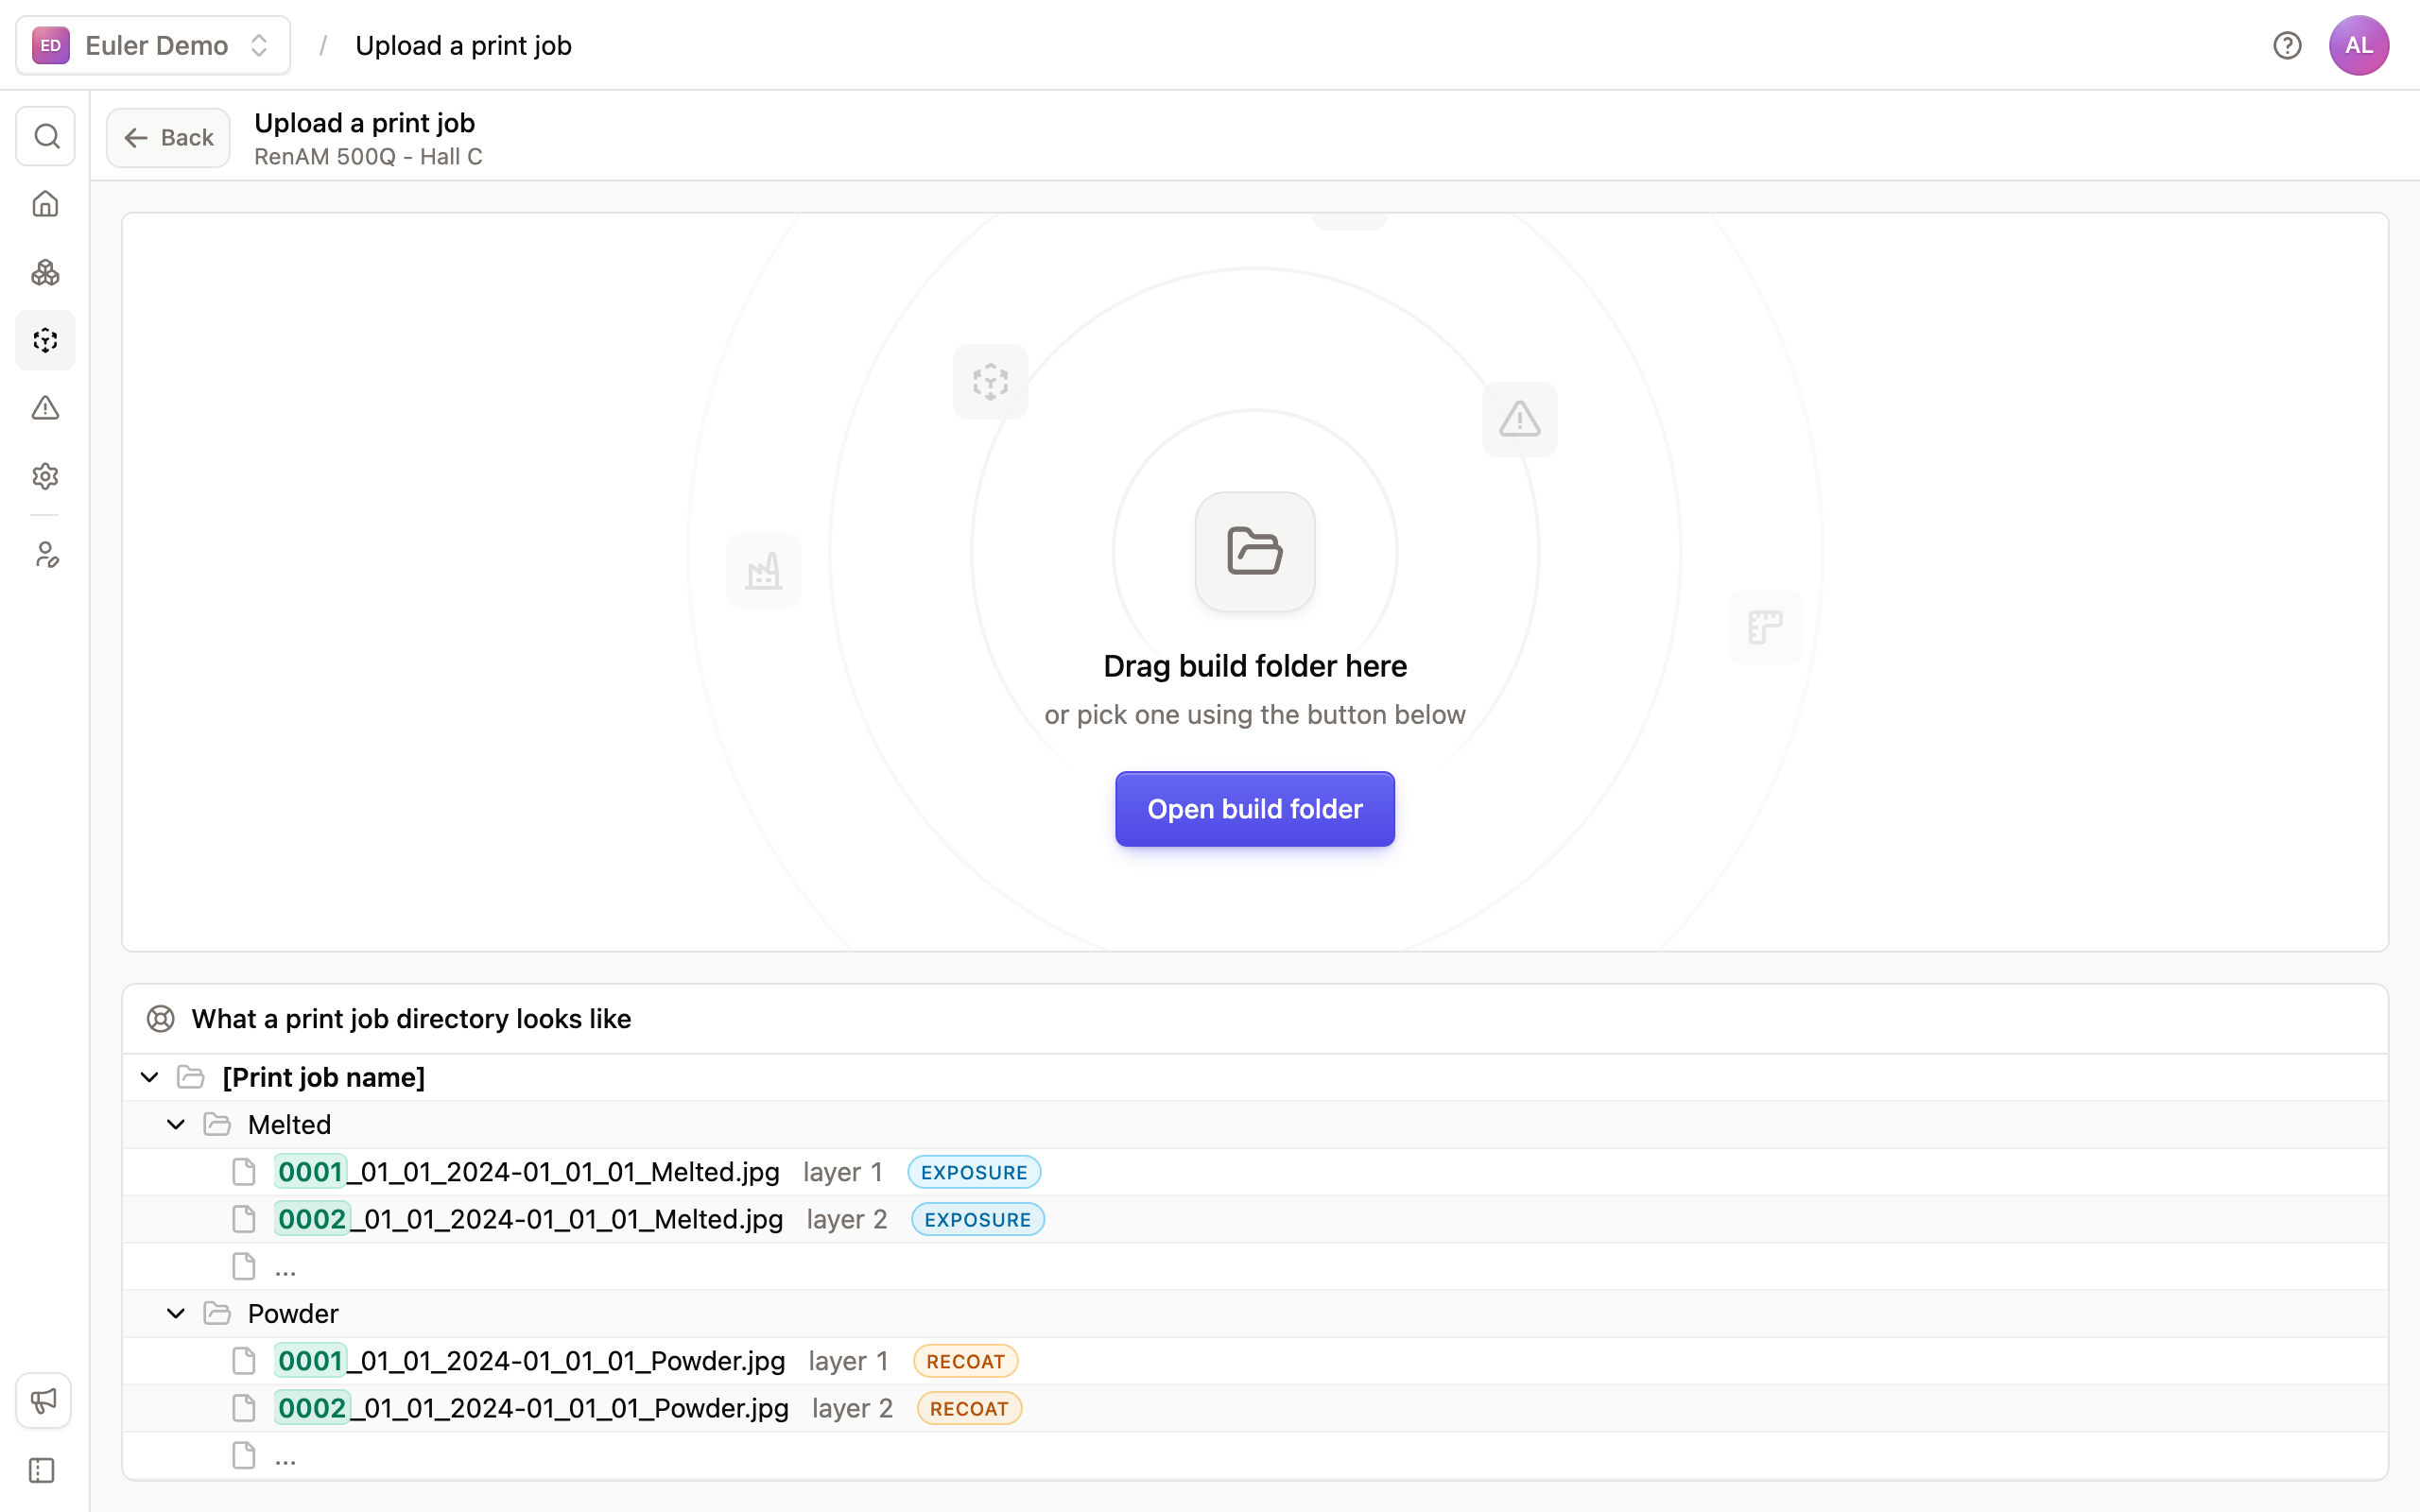Collapse the Powder folder chevron
This screenshot has height=1512, width=2420.
(176, 1313)
